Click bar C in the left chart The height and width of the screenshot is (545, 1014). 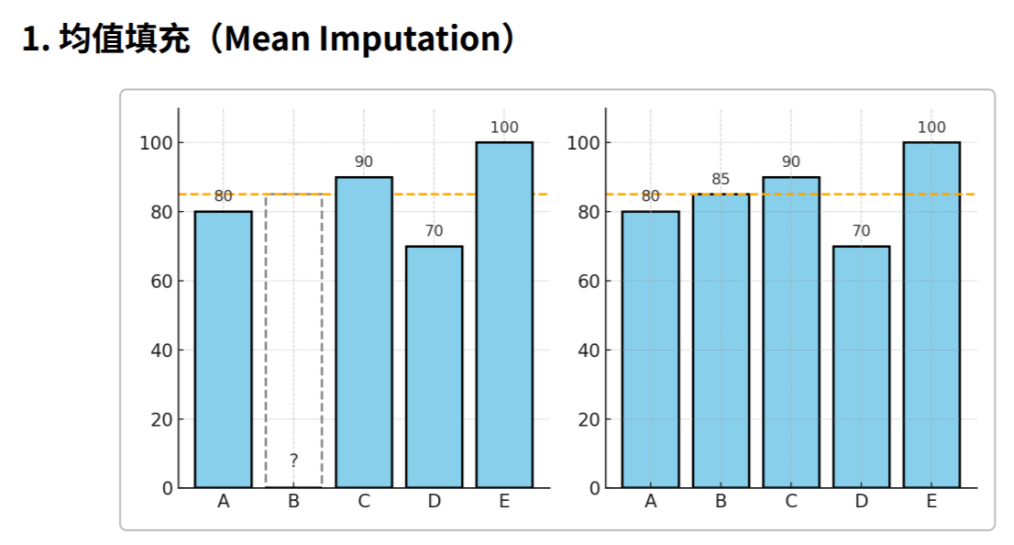coord(364,332)
